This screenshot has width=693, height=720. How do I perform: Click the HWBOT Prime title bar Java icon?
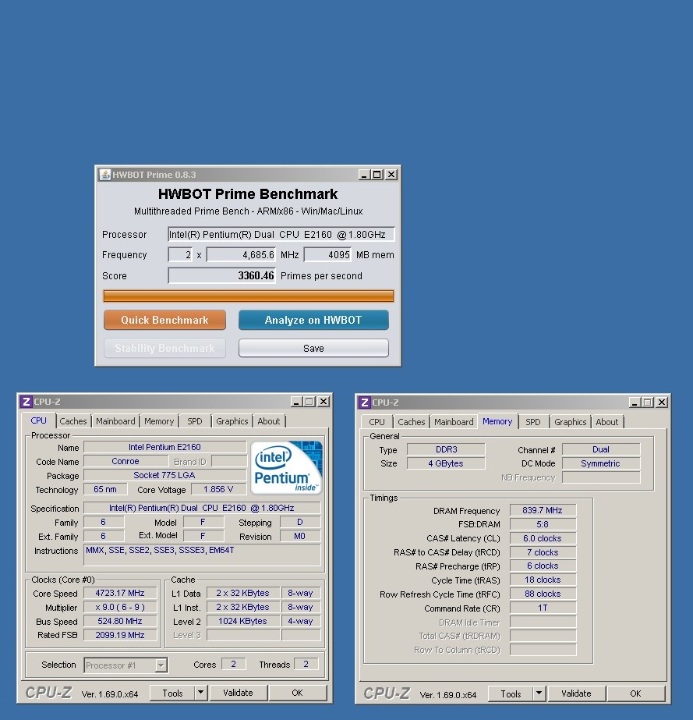click(105, 174)
